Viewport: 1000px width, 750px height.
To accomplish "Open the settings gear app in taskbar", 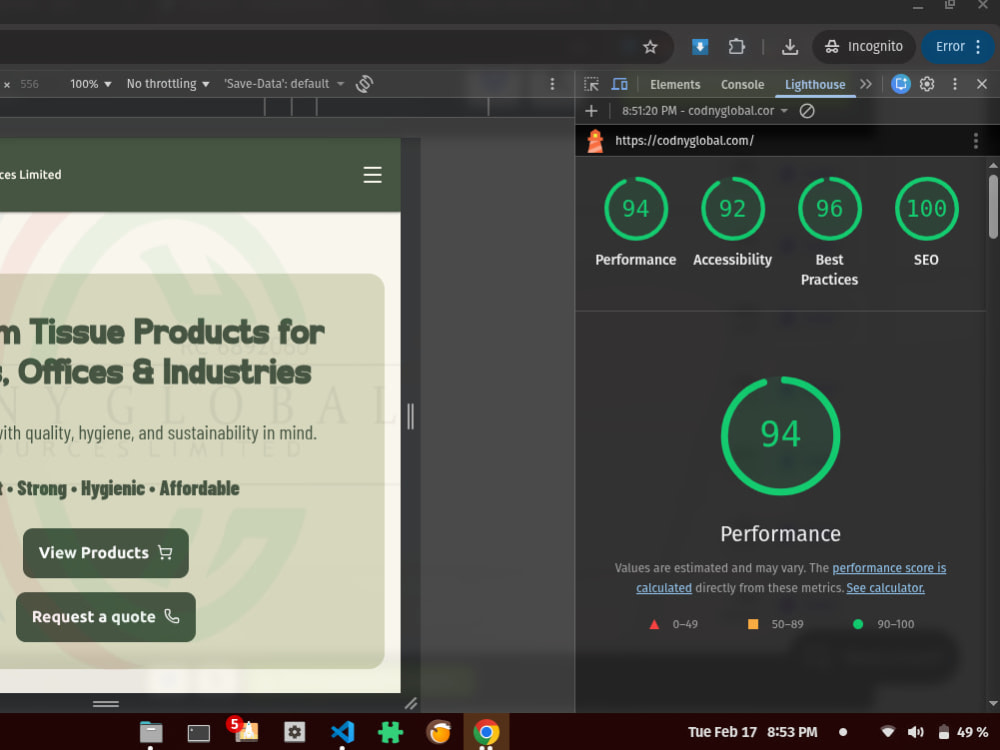I will [x=294, y=732].
